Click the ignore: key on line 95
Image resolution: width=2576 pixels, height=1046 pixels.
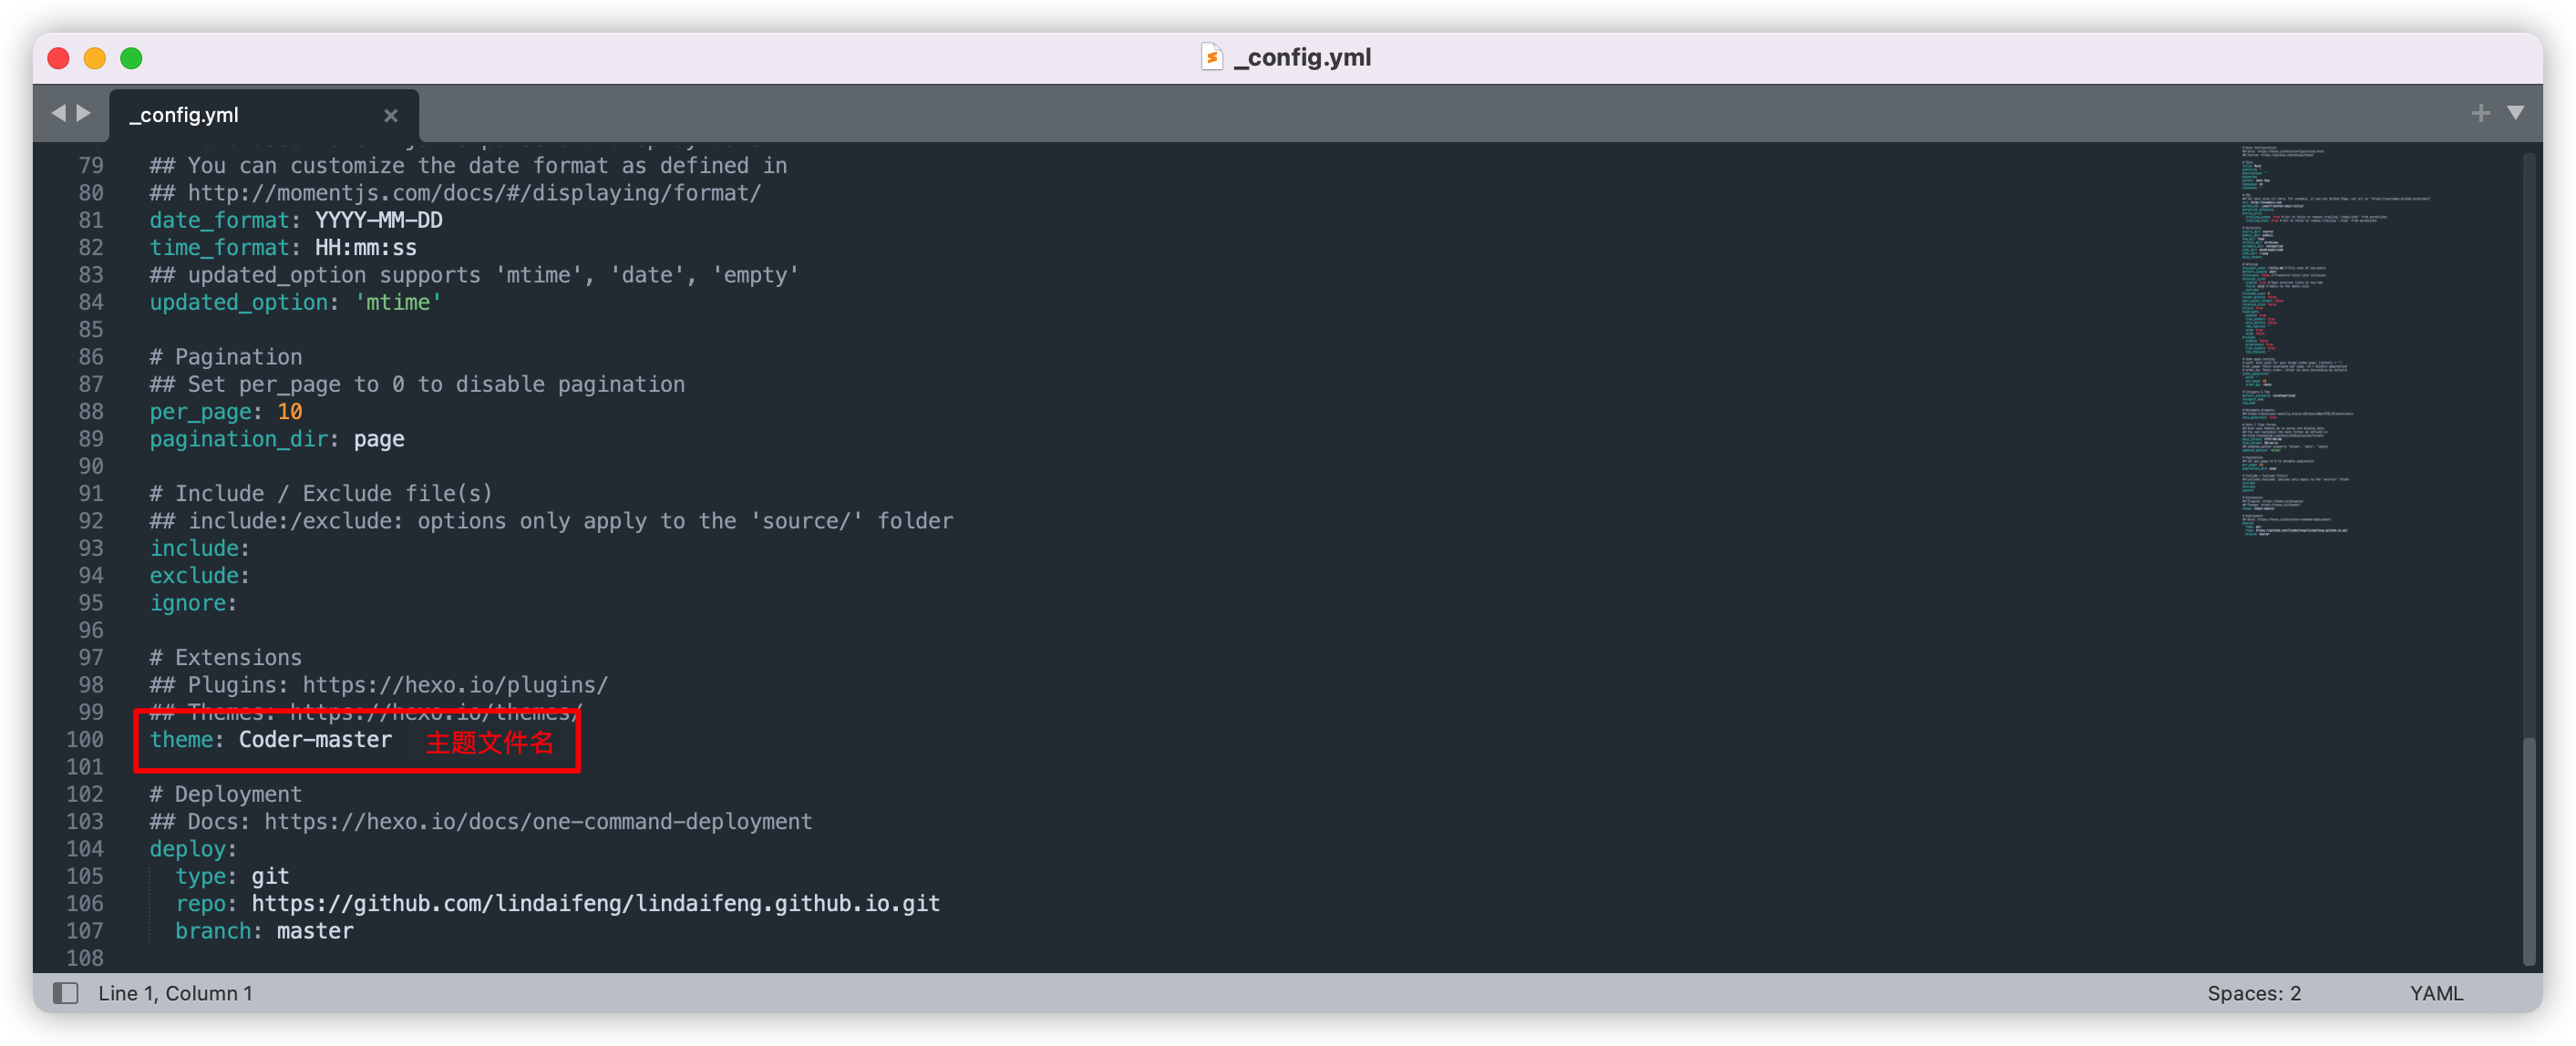[193, 603]
